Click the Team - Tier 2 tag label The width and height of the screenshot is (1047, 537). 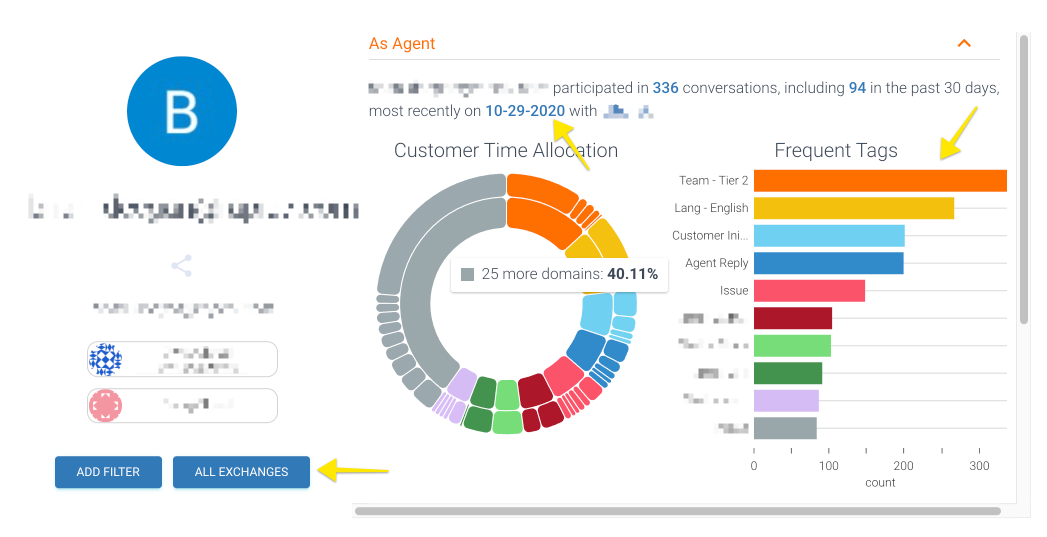(713, 180)
